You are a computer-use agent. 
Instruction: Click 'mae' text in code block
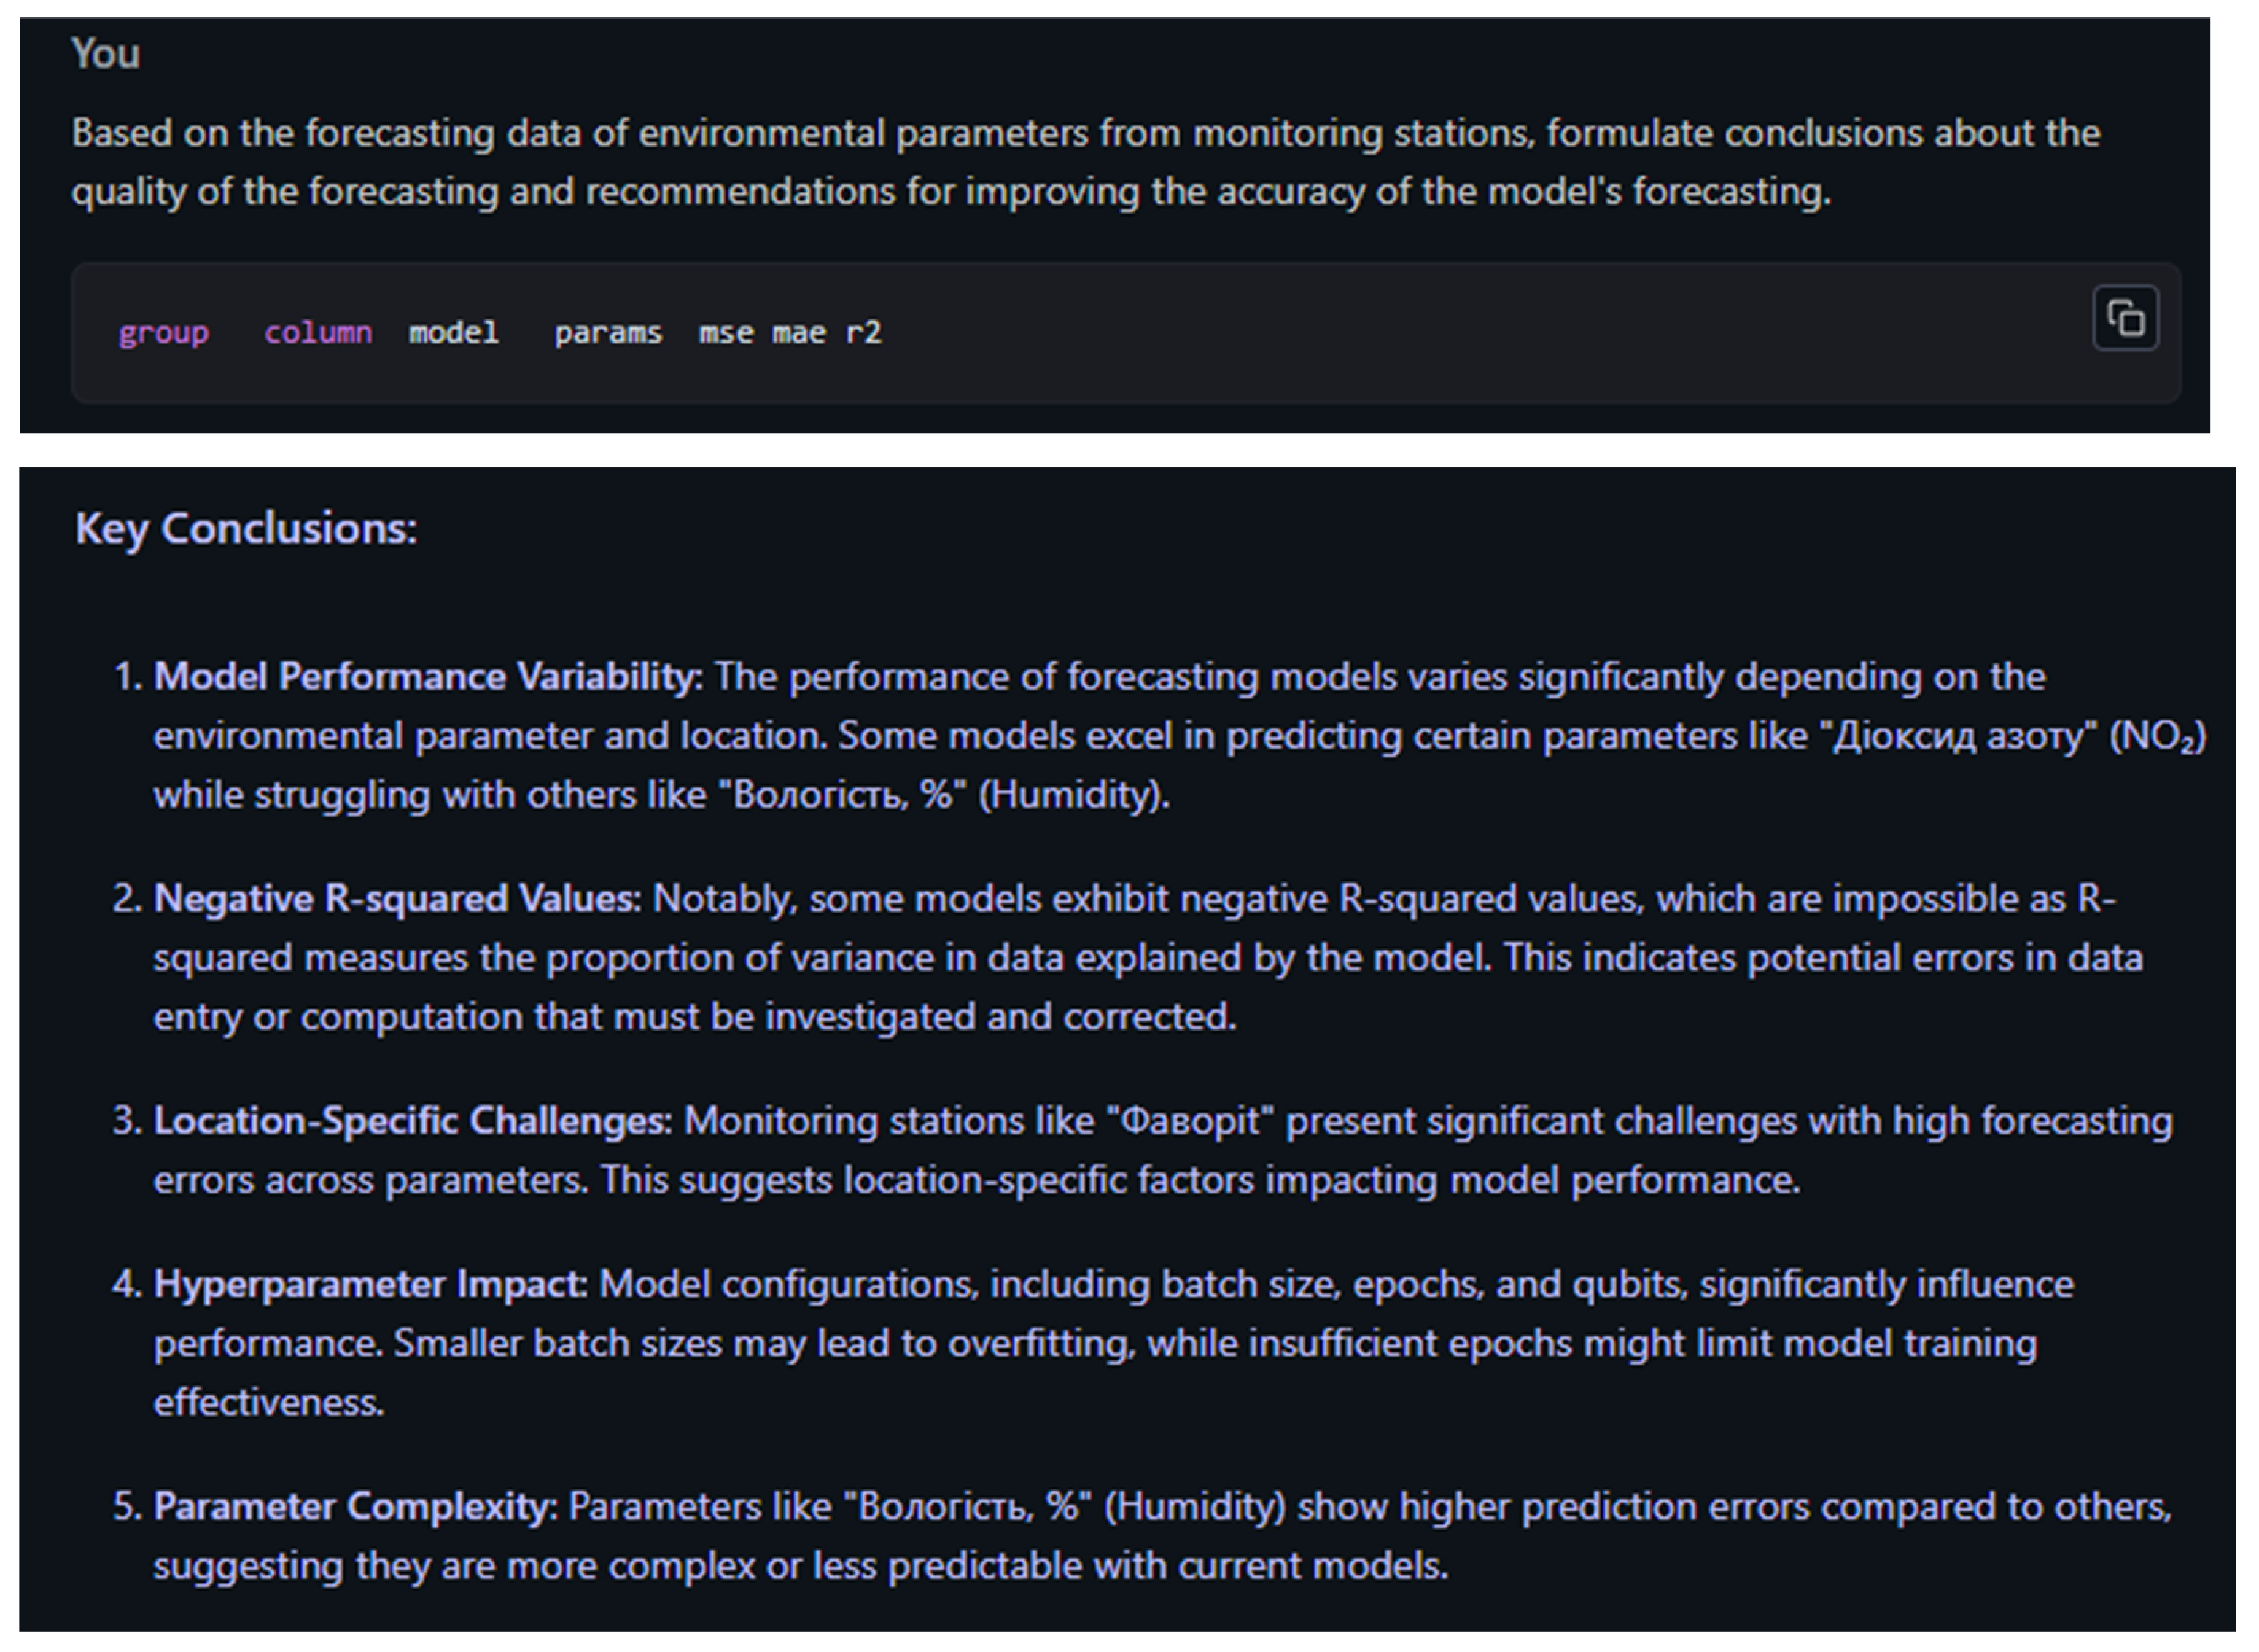(x=798, y=333)
